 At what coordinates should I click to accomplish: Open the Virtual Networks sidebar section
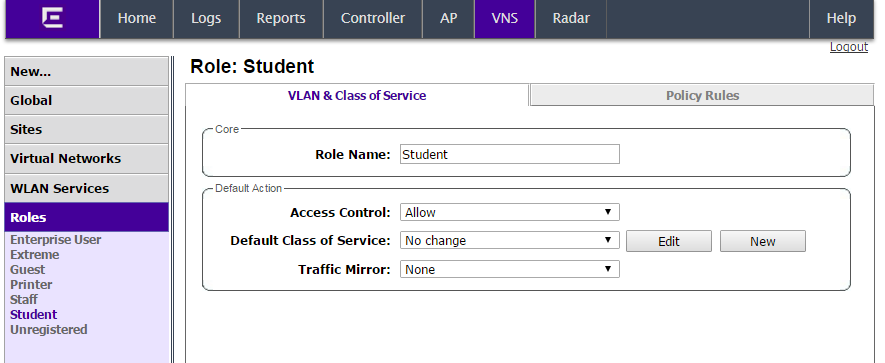[86, 159]
